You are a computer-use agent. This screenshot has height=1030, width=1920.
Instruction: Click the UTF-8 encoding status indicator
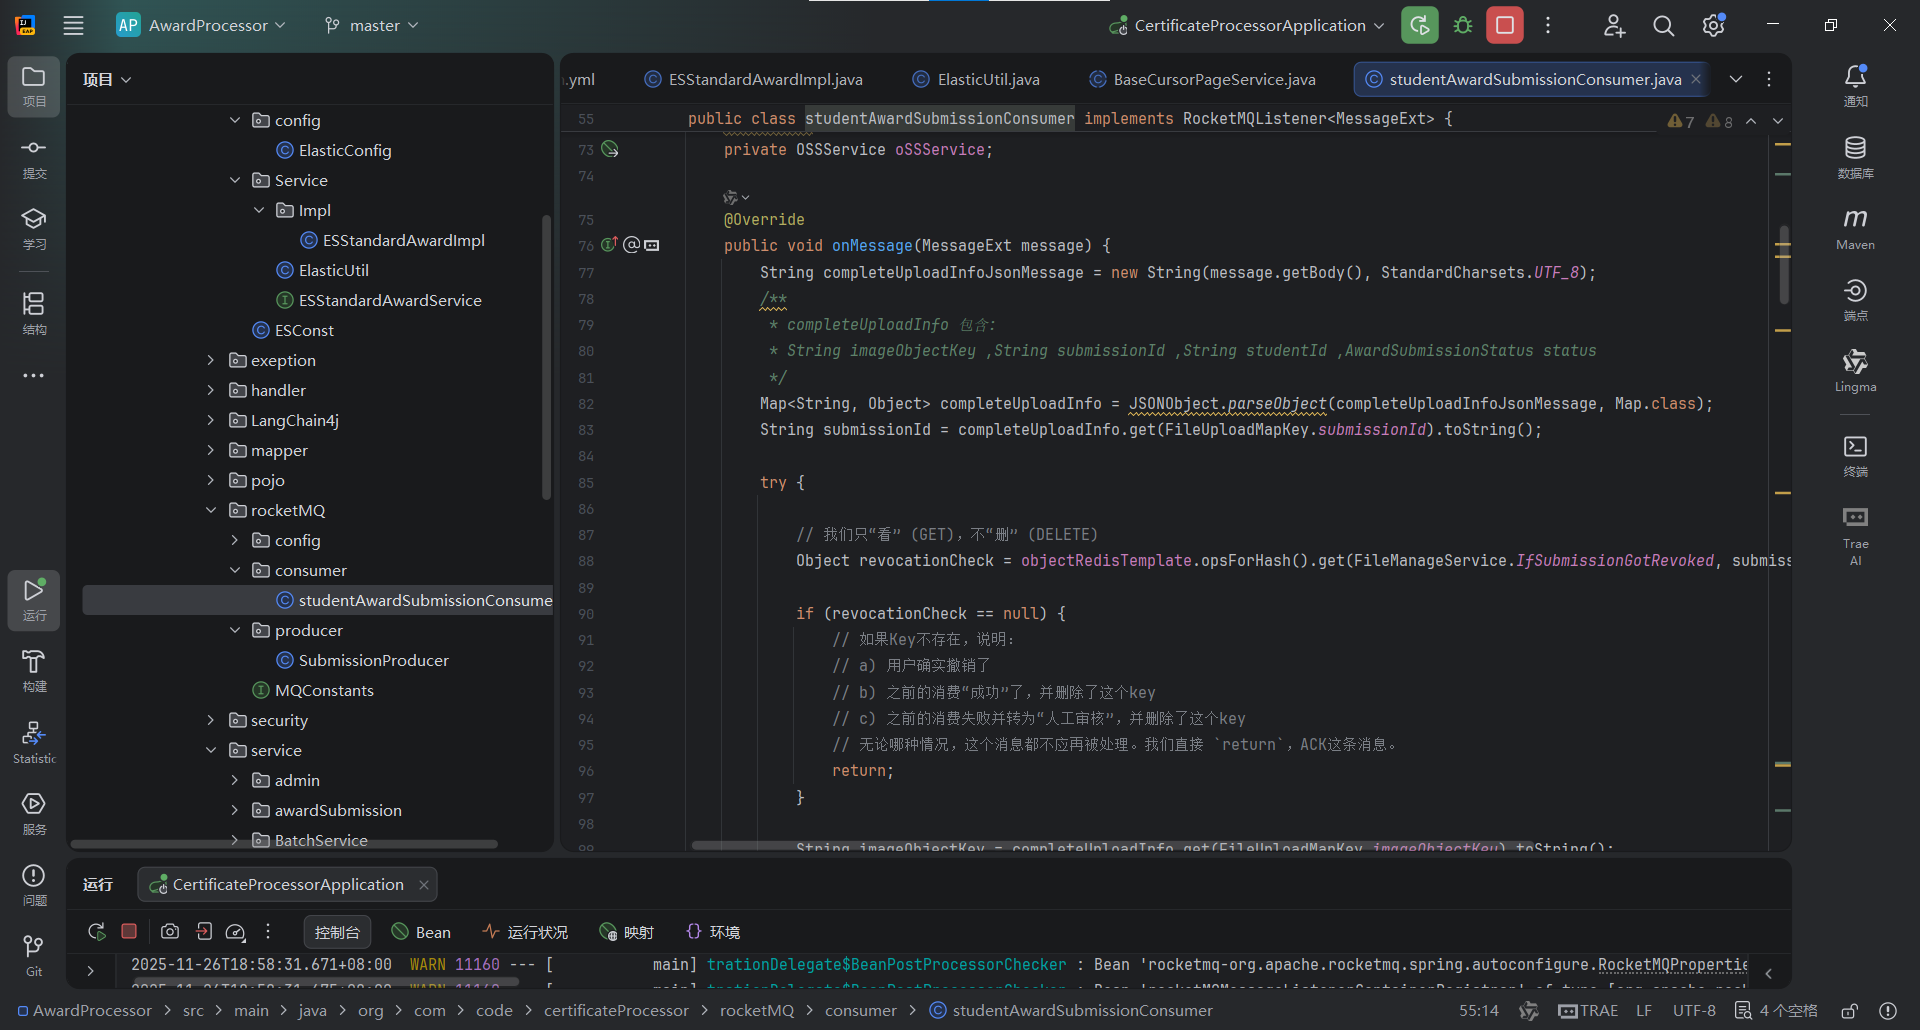1694,1011
